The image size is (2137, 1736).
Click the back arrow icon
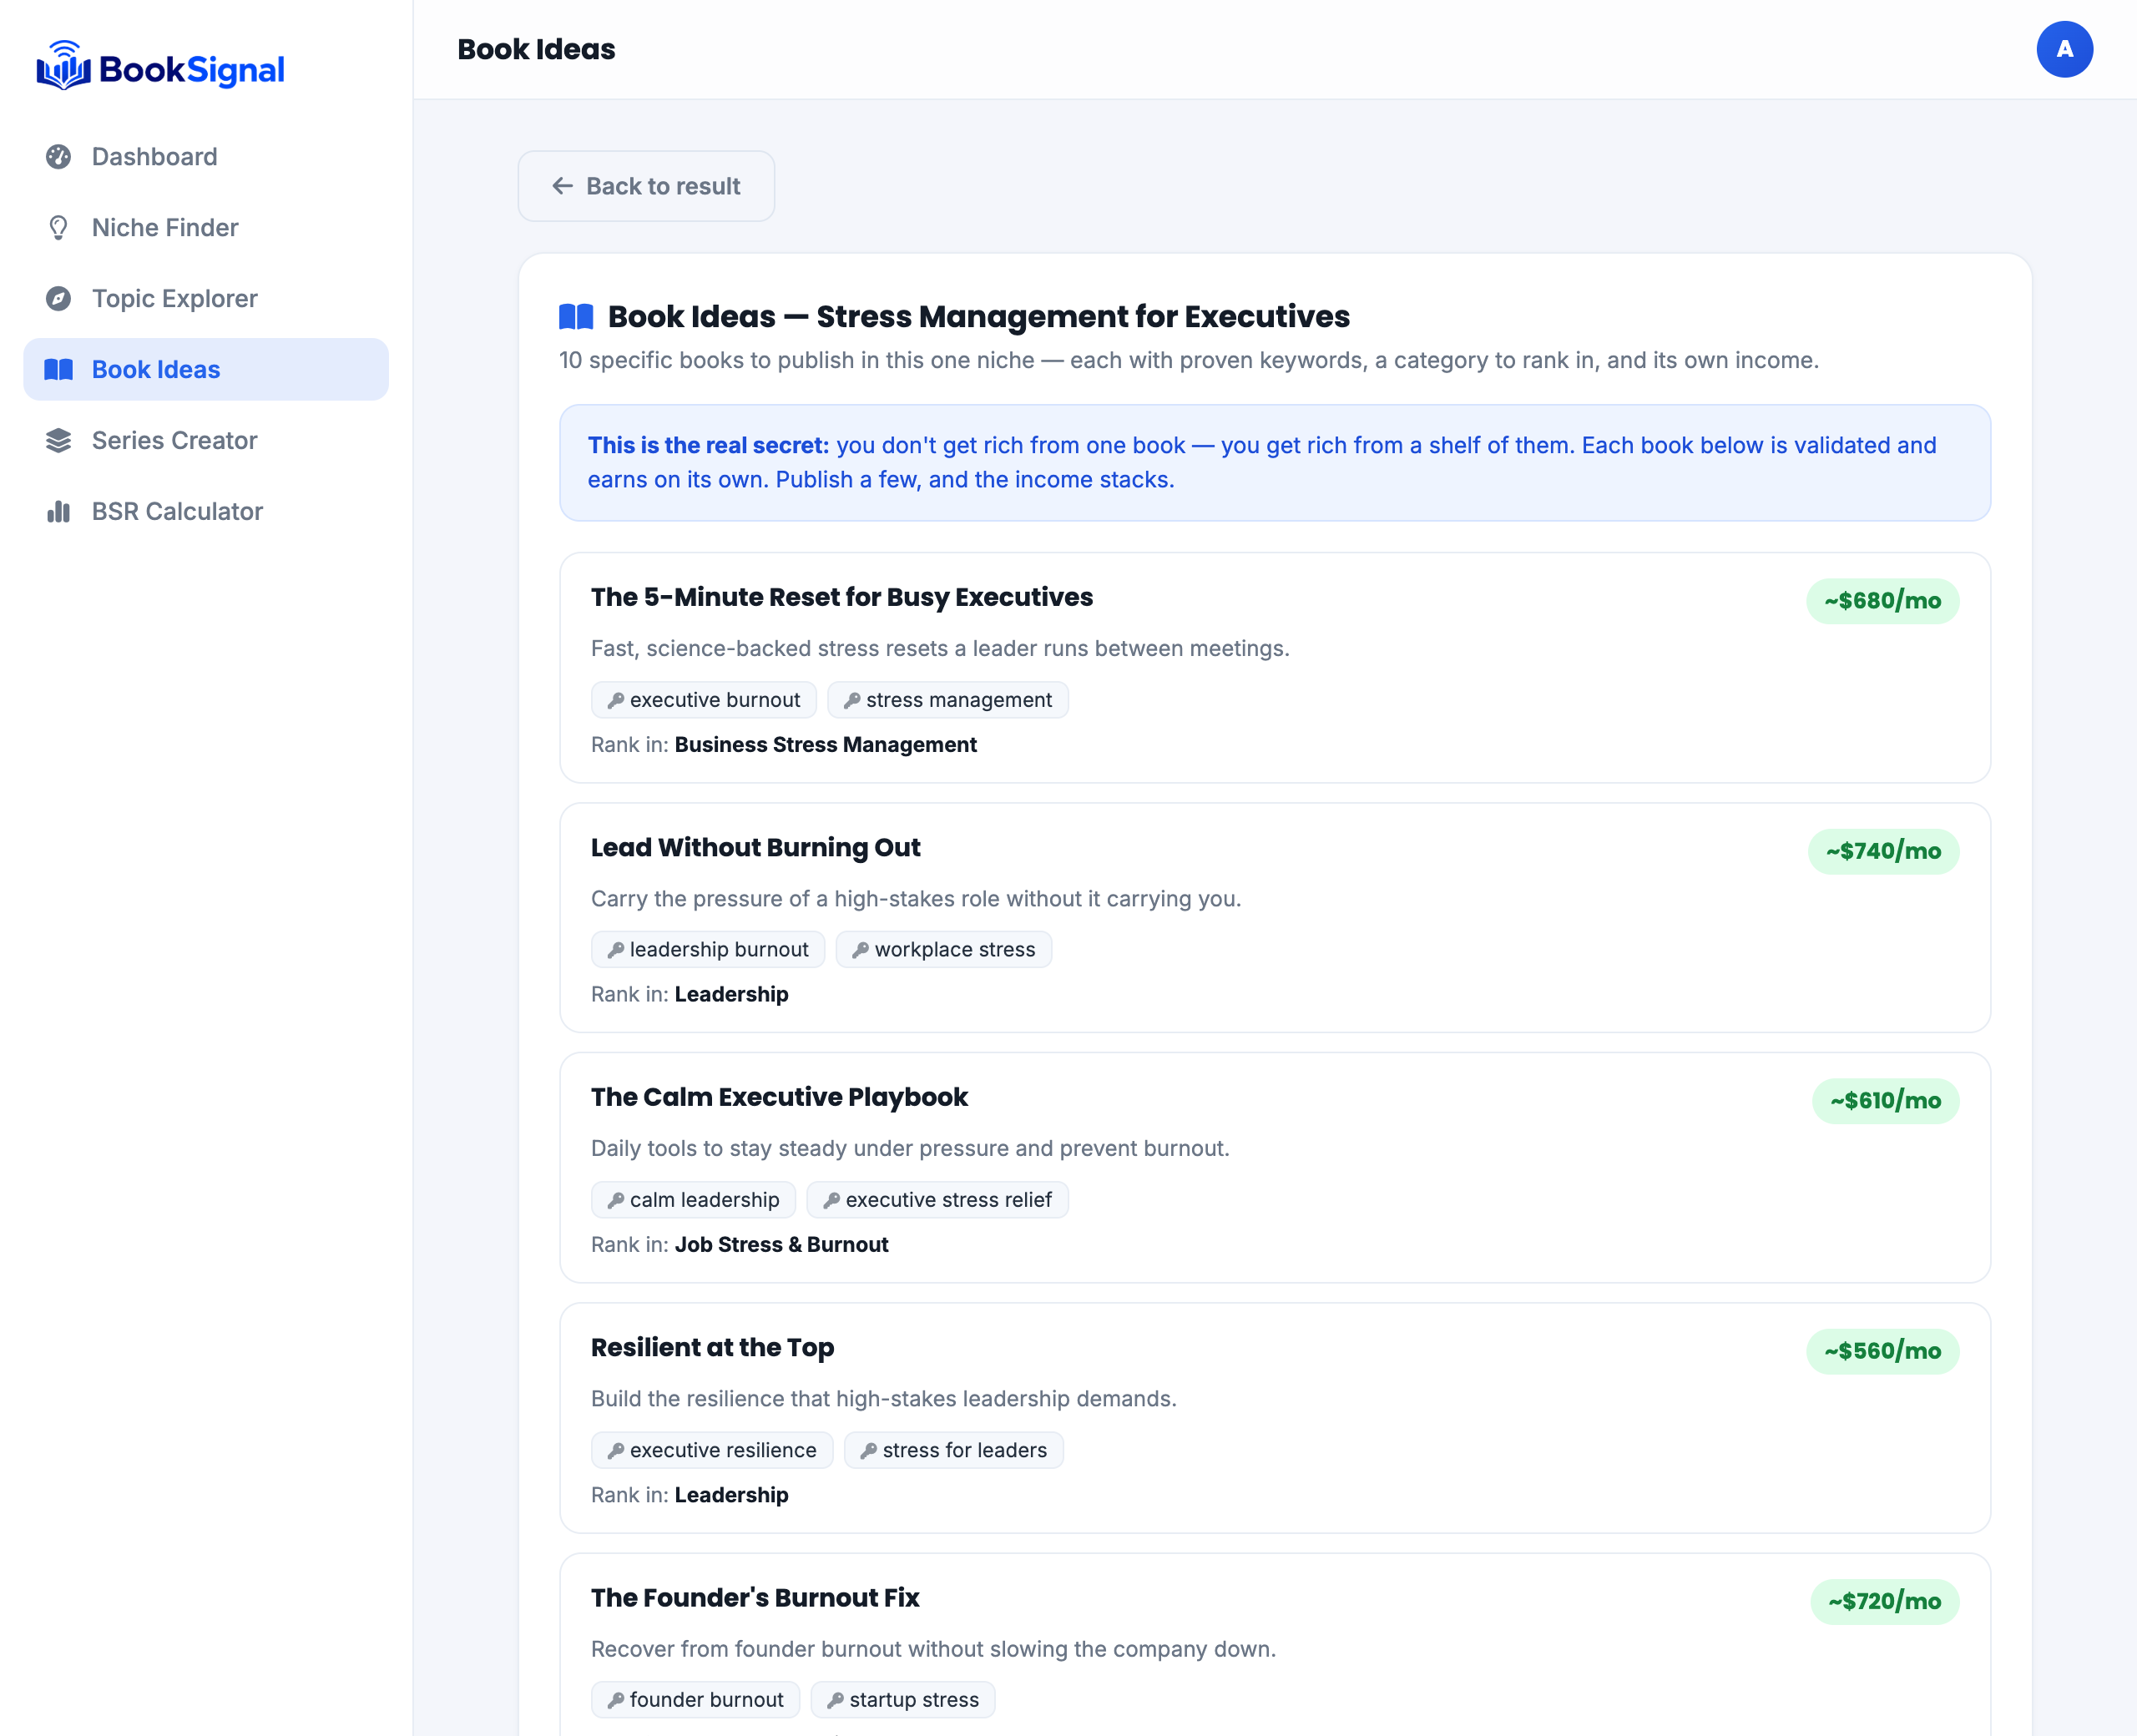point(563,186)
